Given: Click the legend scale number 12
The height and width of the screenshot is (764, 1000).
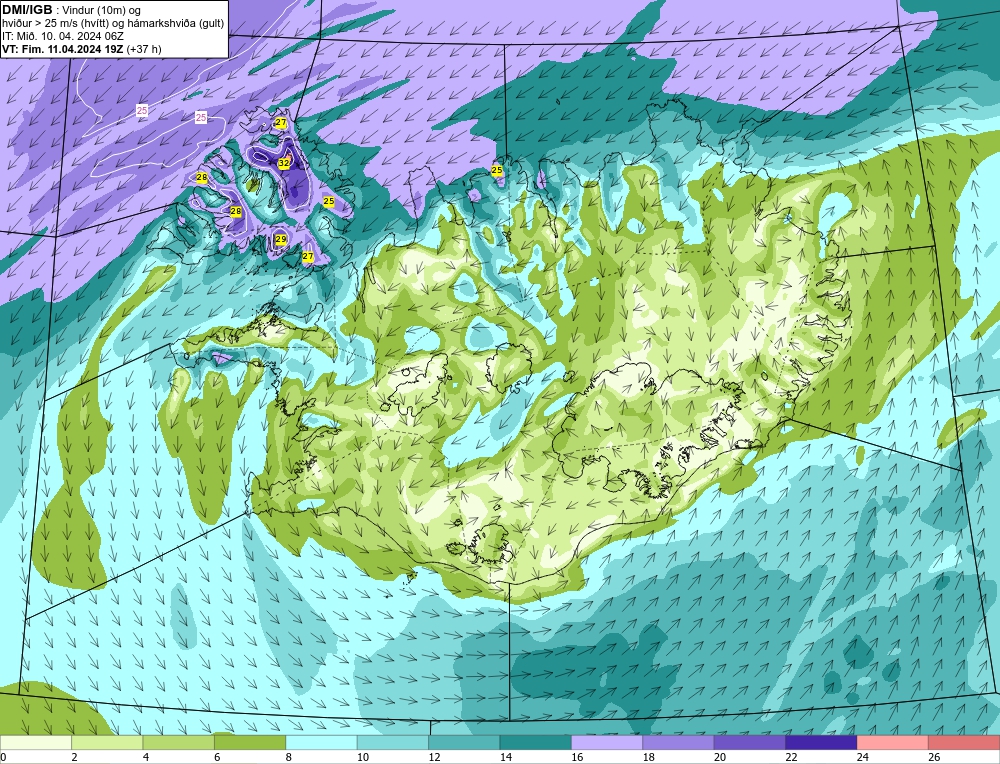Looking at the screenshot, I should coord(434,757).
